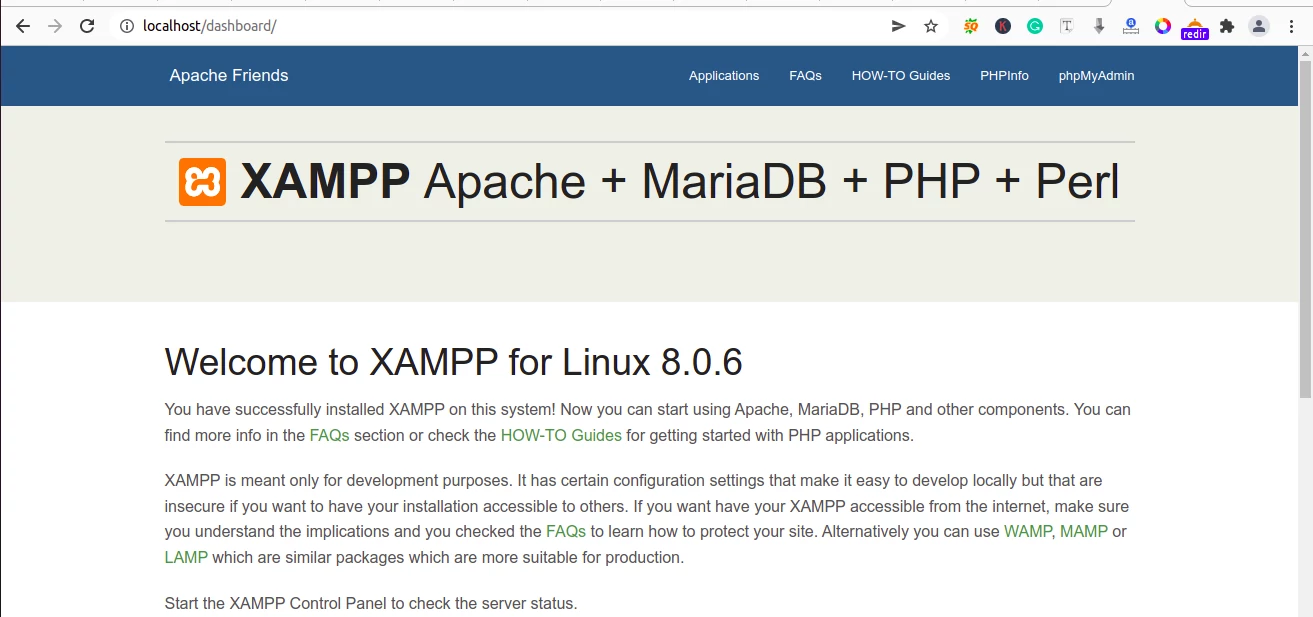Follow the LAMP link

tap(186, 557)
